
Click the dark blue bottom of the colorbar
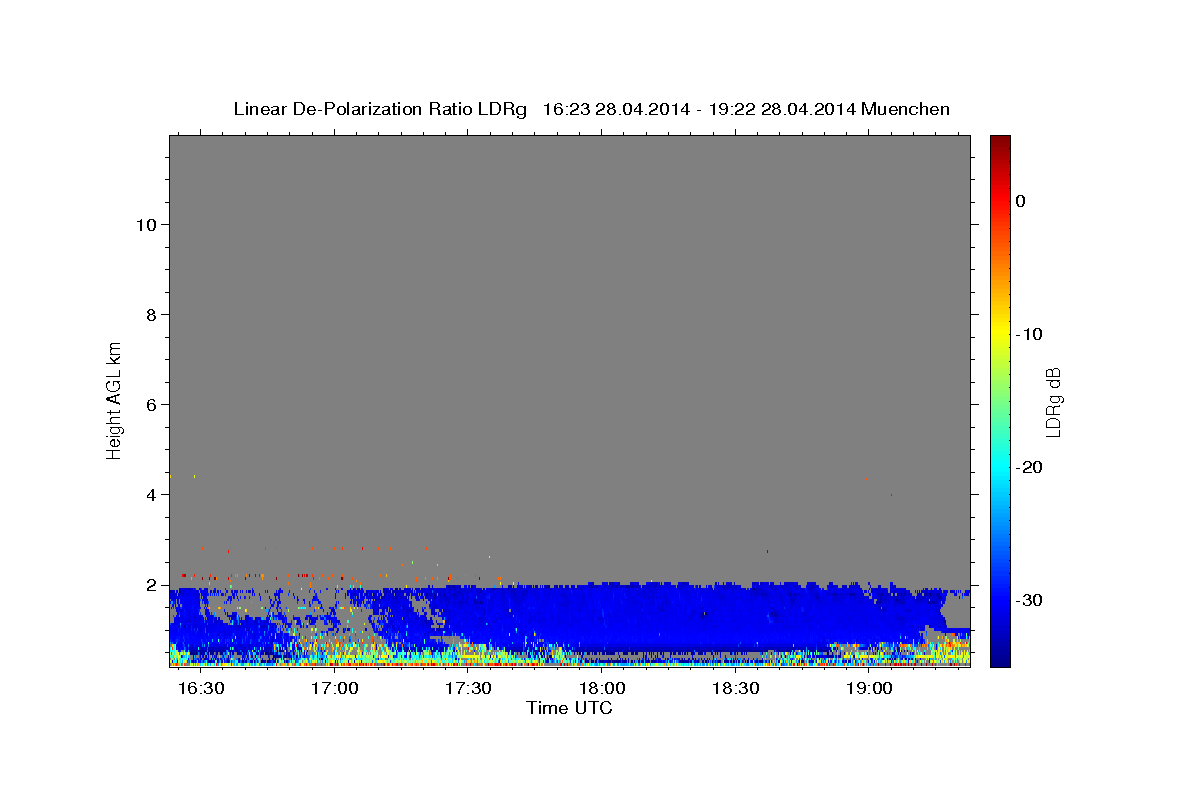[x=1000, y=659]
